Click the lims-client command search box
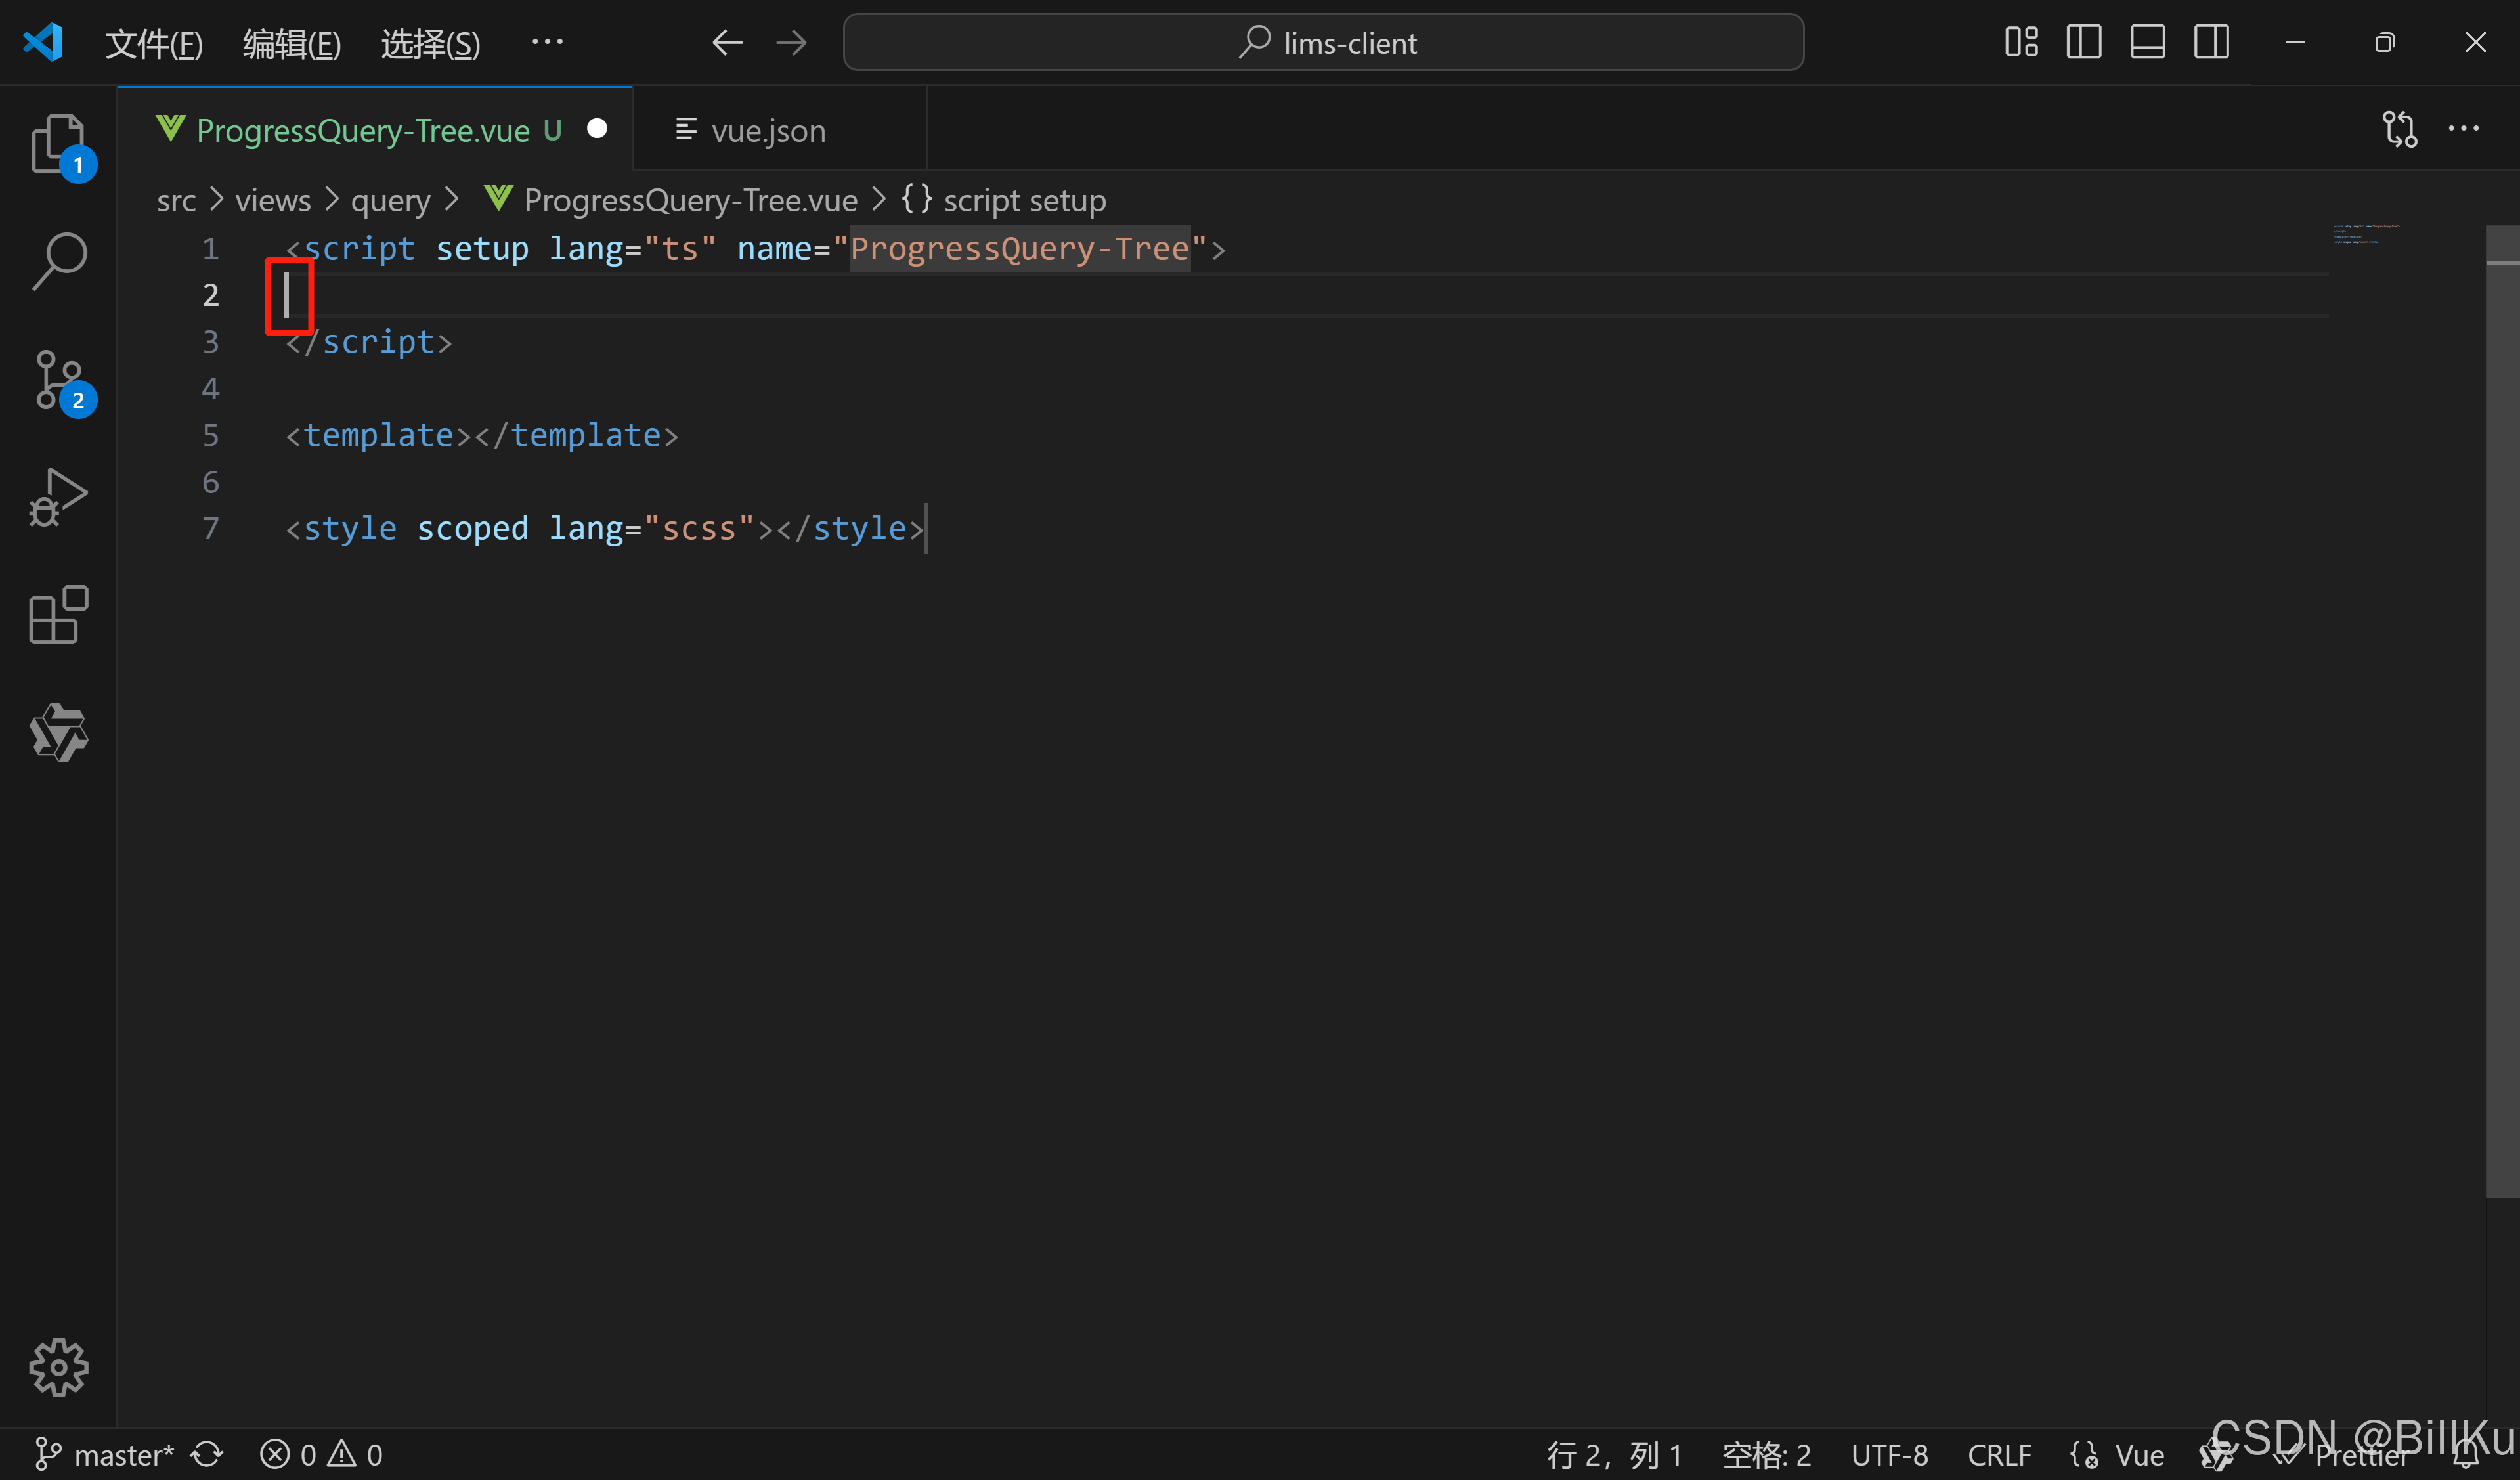The width and height of the screenshot is (2520, 1480). pyautogui.click(x=1323, y=43)
